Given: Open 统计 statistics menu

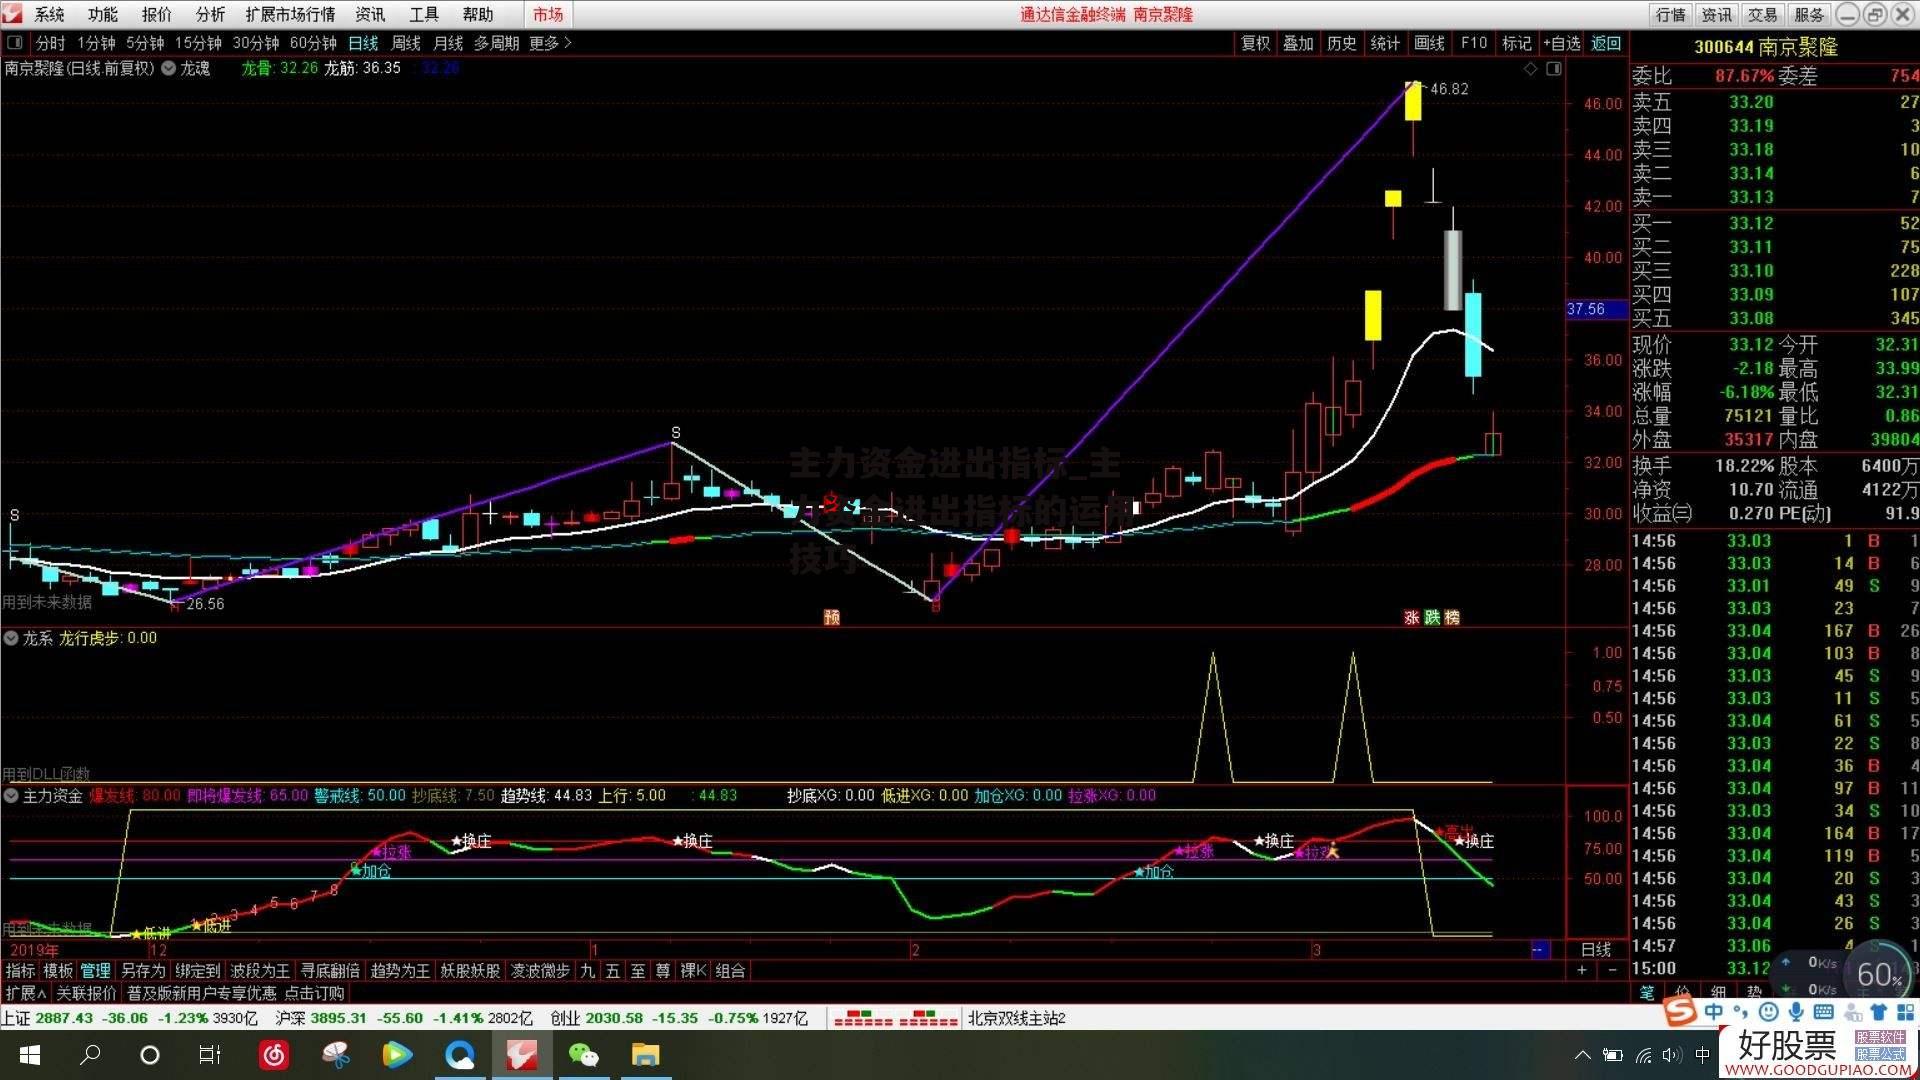Looking at the screenshot, I should [1385, 43].
